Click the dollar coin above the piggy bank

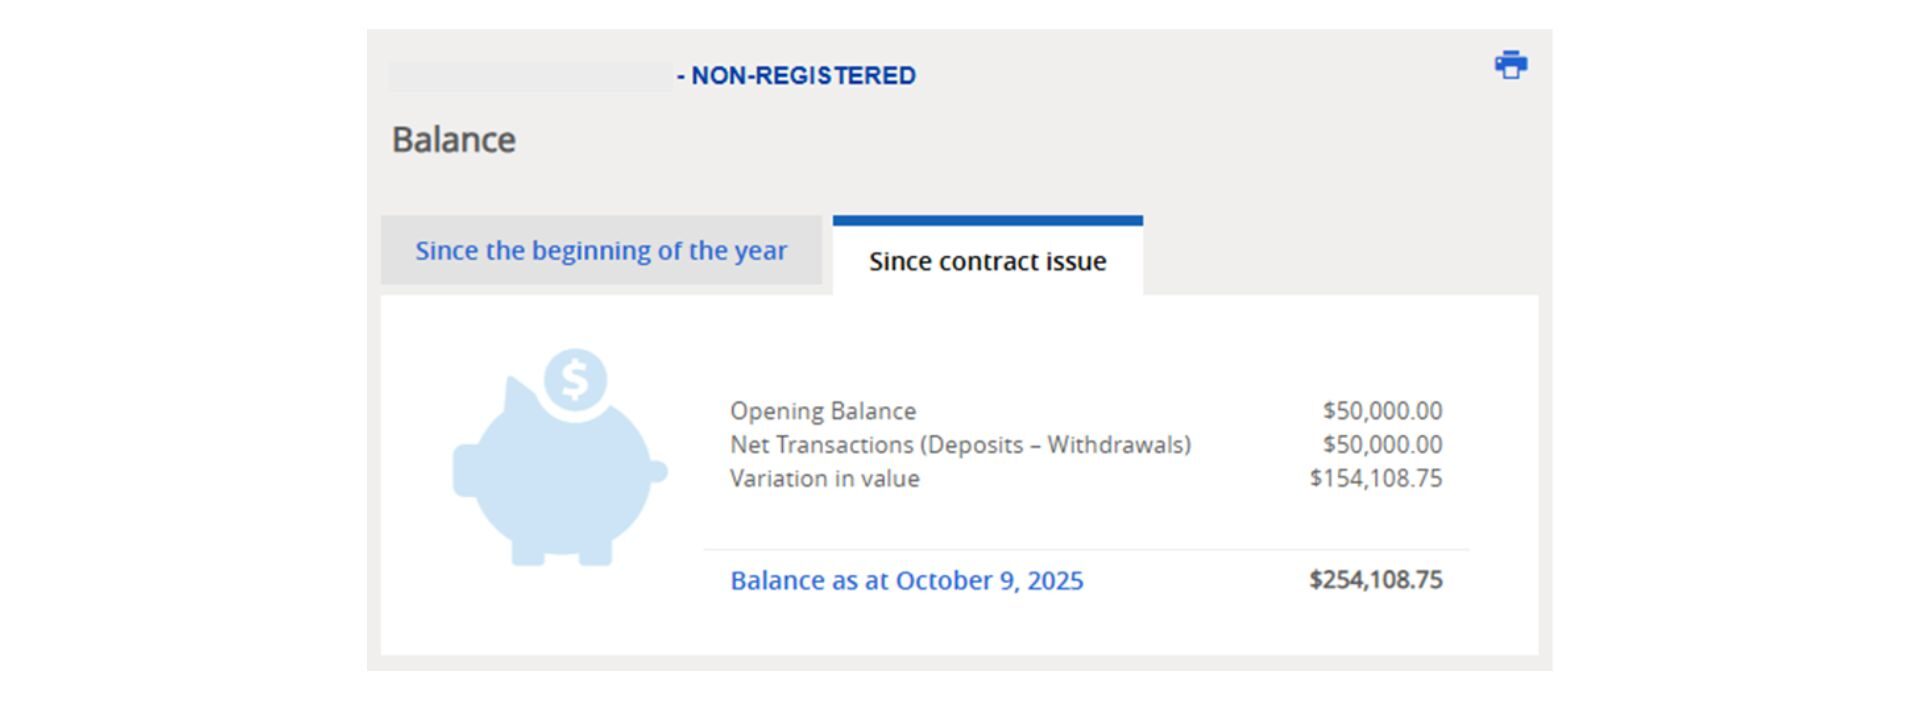(x=575, y=379)
